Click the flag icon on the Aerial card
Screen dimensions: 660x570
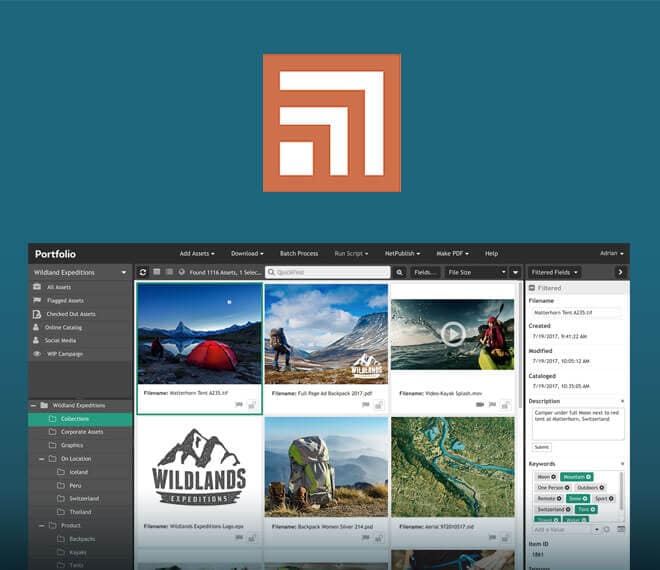[492, 538]
